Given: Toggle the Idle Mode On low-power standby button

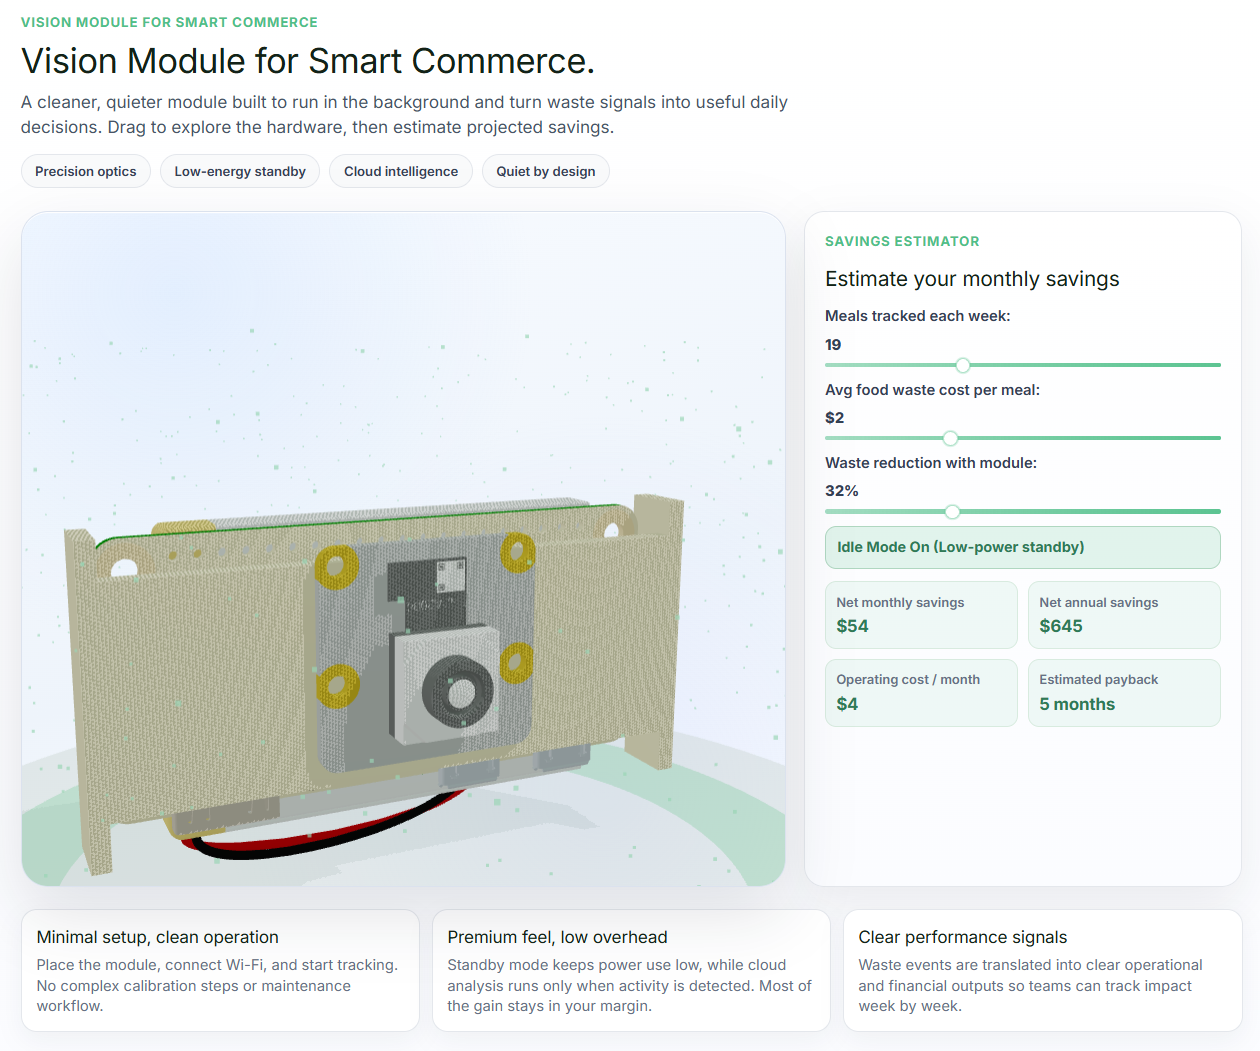Looking at the screenshot, I should 1022,547.
